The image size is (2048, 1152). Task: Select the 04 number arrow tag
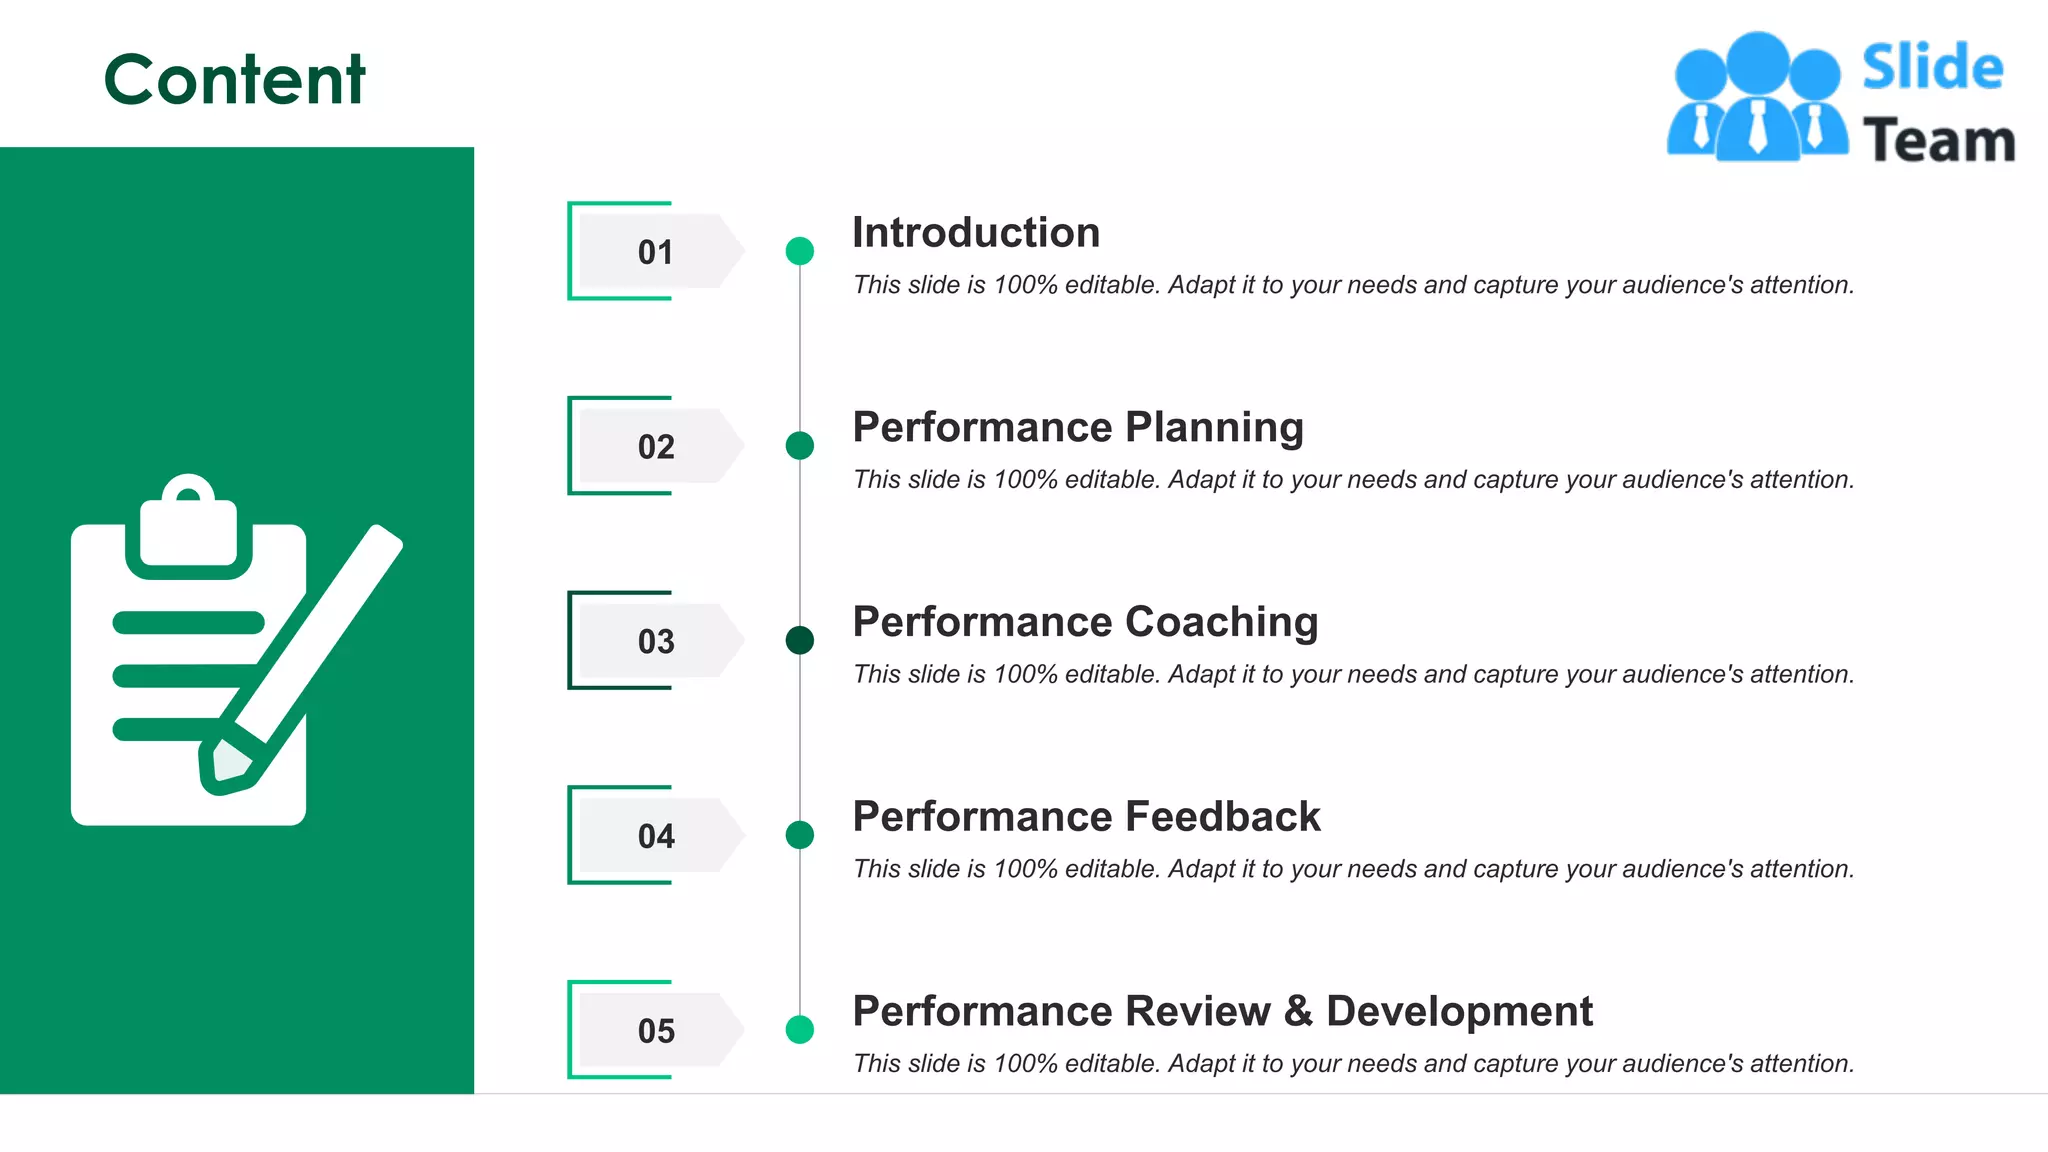[662, 836]
